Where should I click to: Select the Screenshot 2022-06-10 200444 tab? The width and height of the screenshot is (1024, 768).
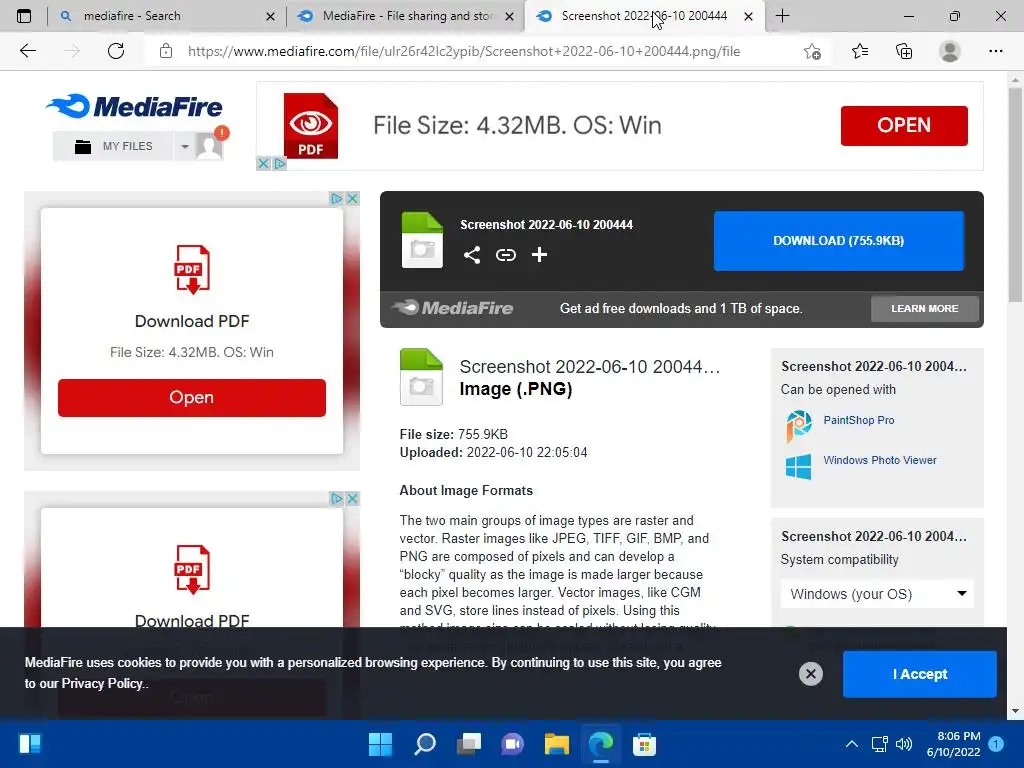click(x=643, y=16)
